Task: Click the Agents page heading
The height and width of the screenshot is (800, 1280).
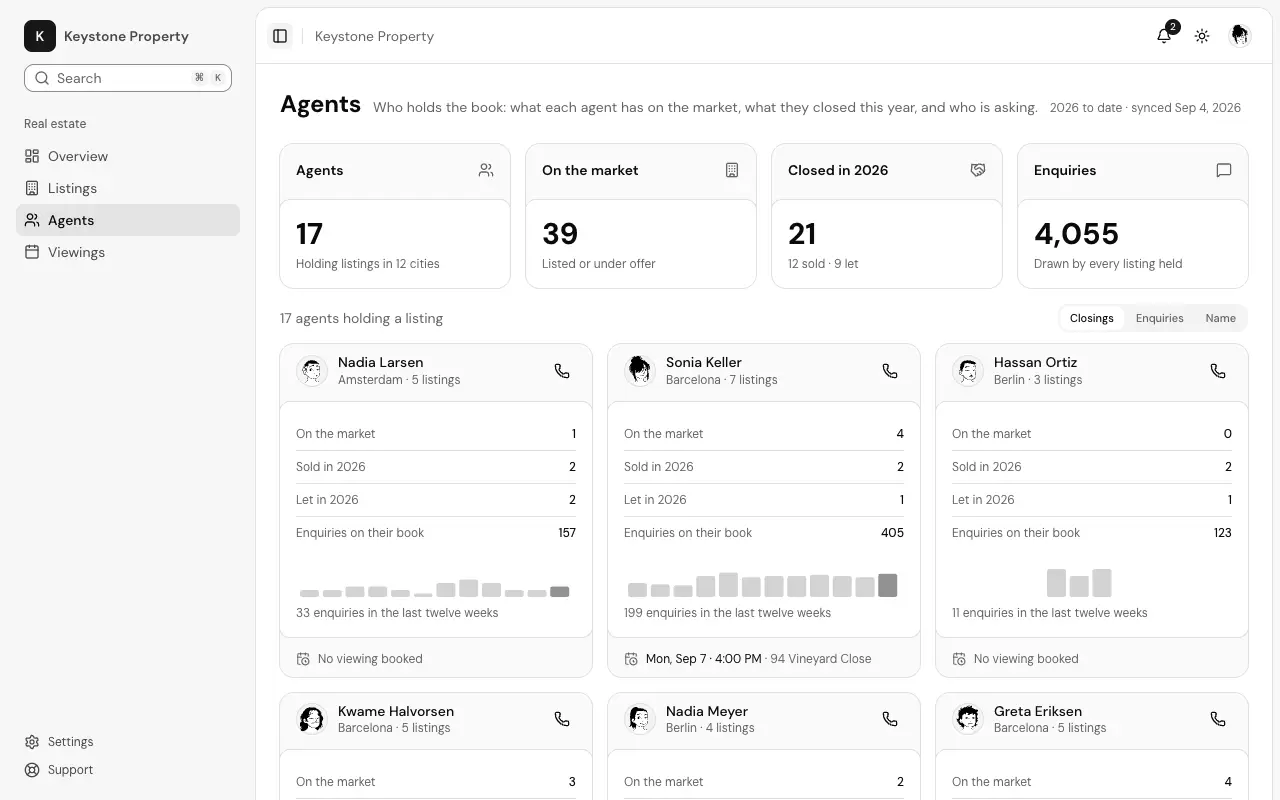Action: [x=320, y=104]
